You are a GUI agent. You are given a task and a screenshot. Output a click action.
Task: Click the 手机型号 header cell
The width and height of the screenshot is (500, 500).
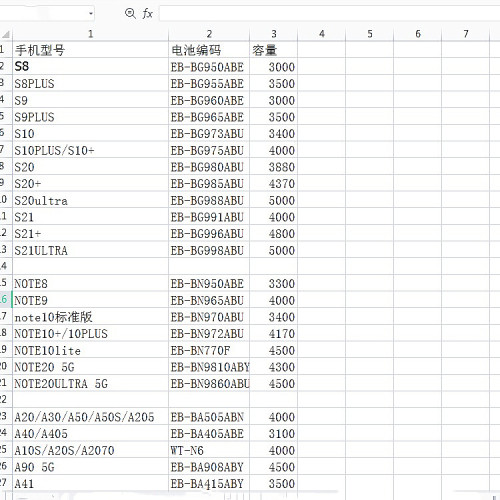coord(90,50)
